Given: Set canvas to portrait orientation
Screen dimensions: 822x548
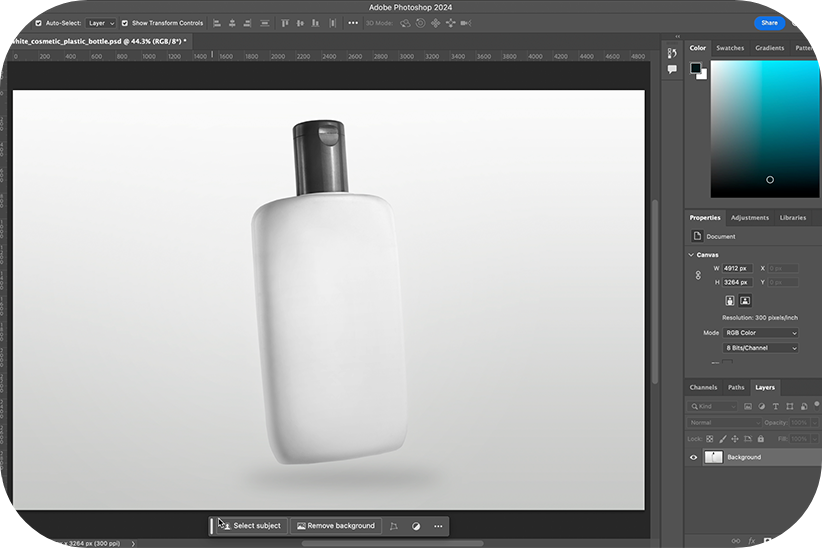Looking at the screenshot, I should [x=729, y=300].
